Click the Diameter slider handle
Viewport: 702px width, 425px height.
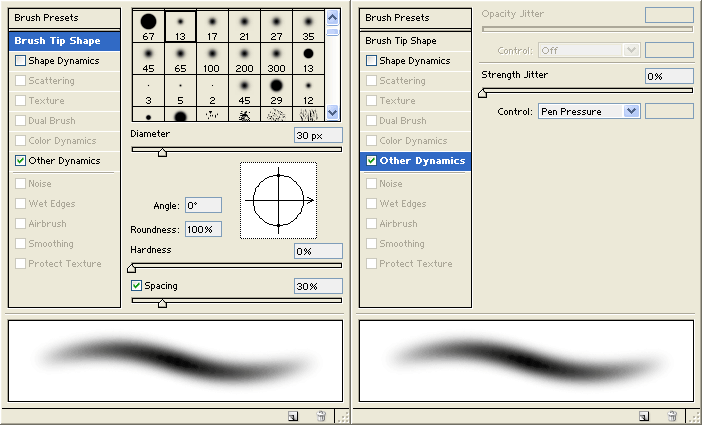pos(163,152)
